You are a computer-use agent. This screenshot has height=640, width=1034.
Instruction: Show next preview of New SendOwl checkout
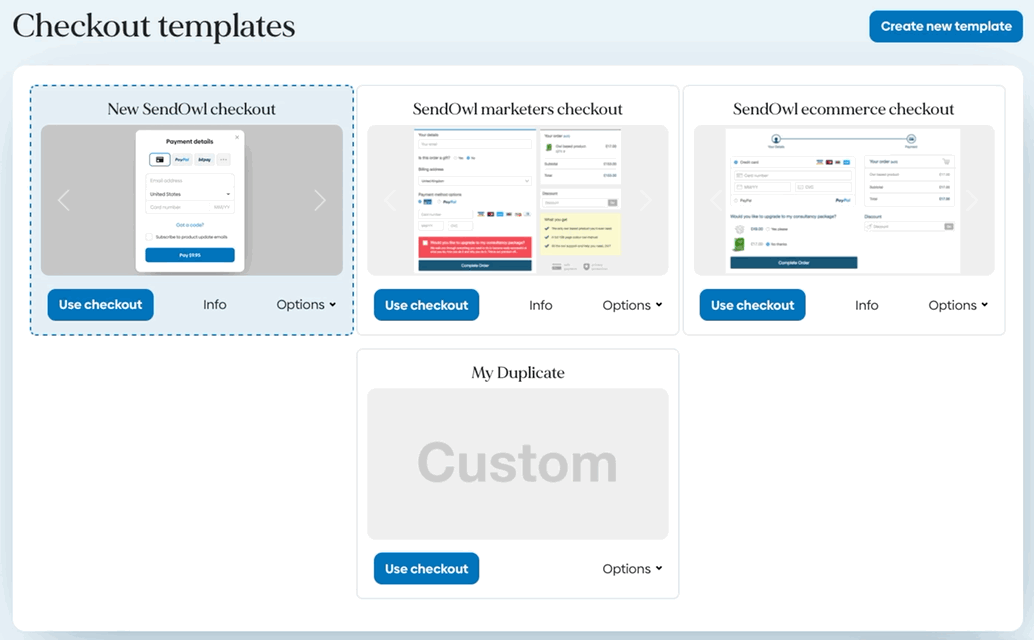pyautogui.click(x=320, y=200)
